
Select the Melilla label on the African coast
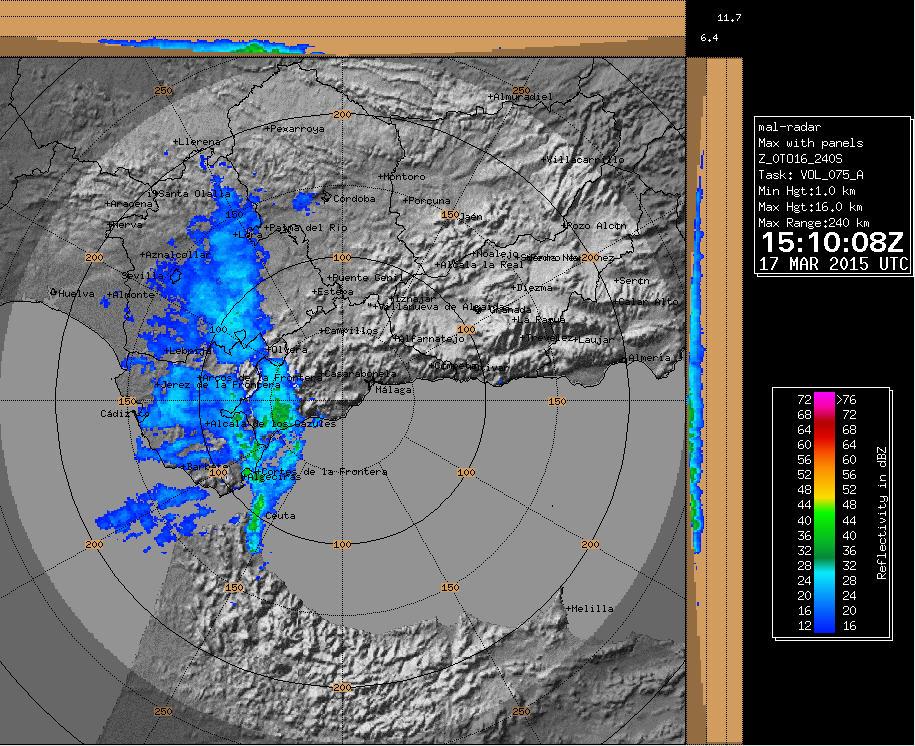pyautogui.click(x=591, y=608)
